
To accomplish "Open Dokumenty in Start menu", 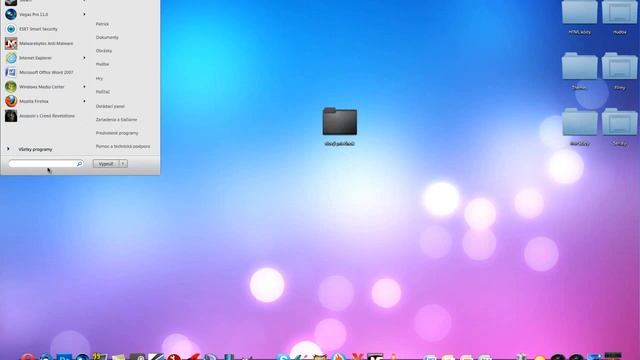I will point(107,37).
